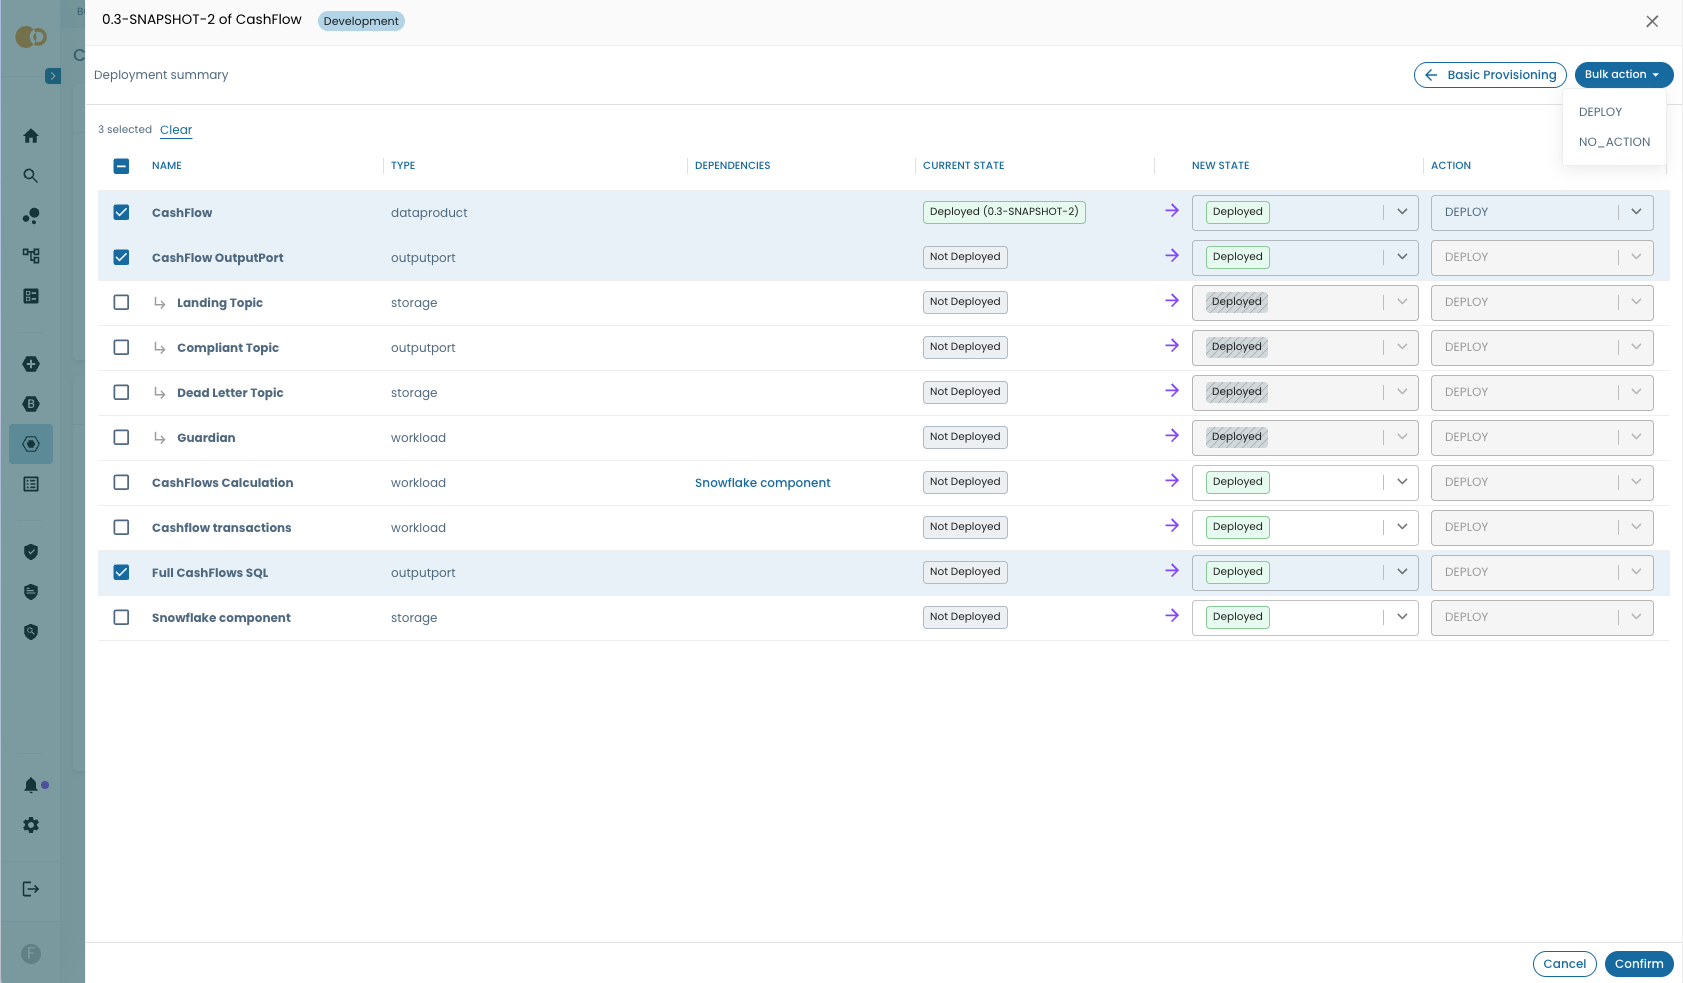Click the logout icon in sidebar

click(31, 889)
